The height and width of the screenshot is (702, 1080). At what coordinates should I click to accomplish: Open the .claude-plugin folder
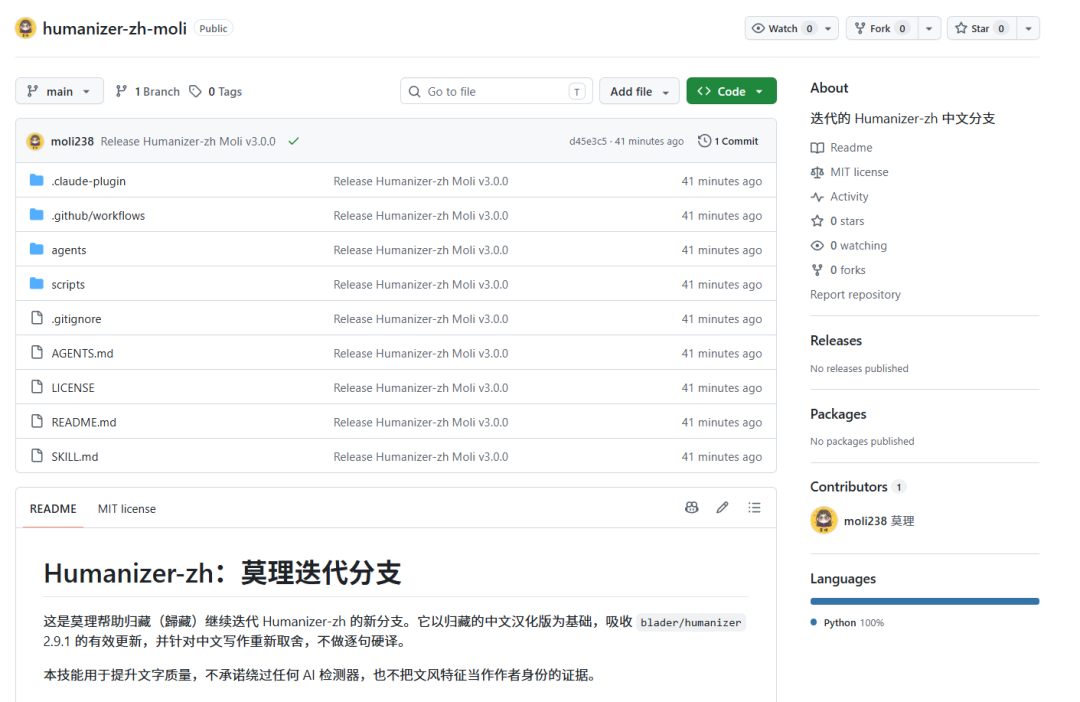88,181
